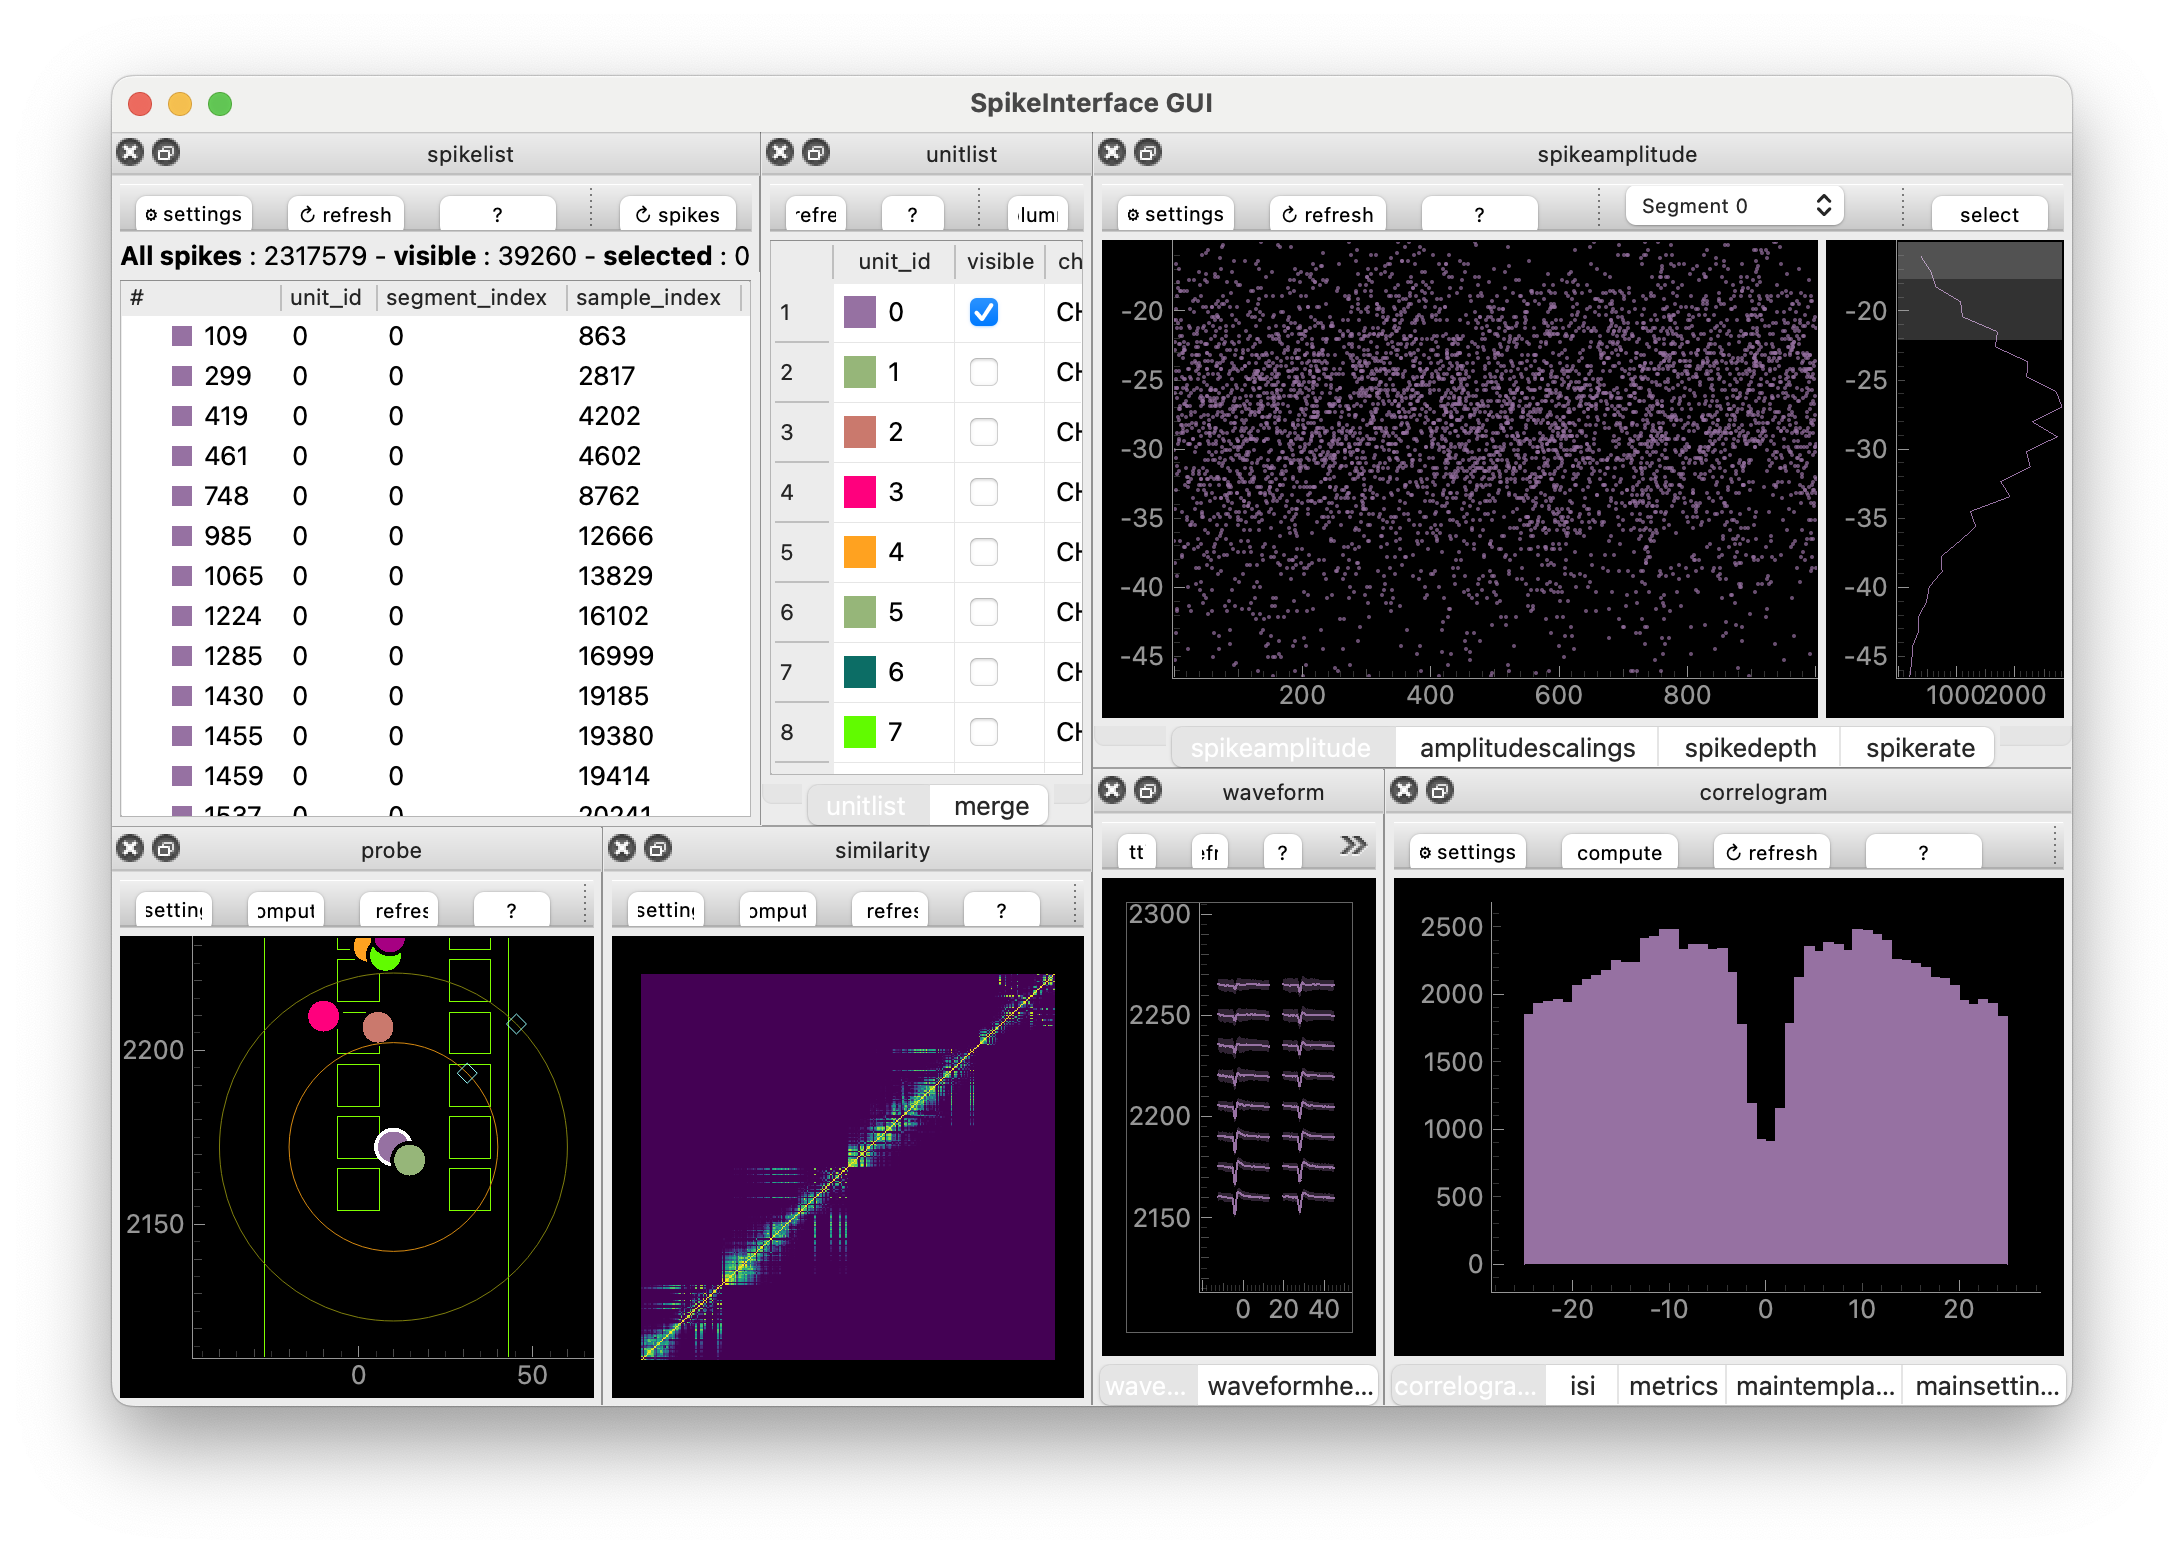The width and height of the screenshot is (2184, 1554).
Task: Expand the waveform toolbar overflow chevron
Action: click(1352, 847)
